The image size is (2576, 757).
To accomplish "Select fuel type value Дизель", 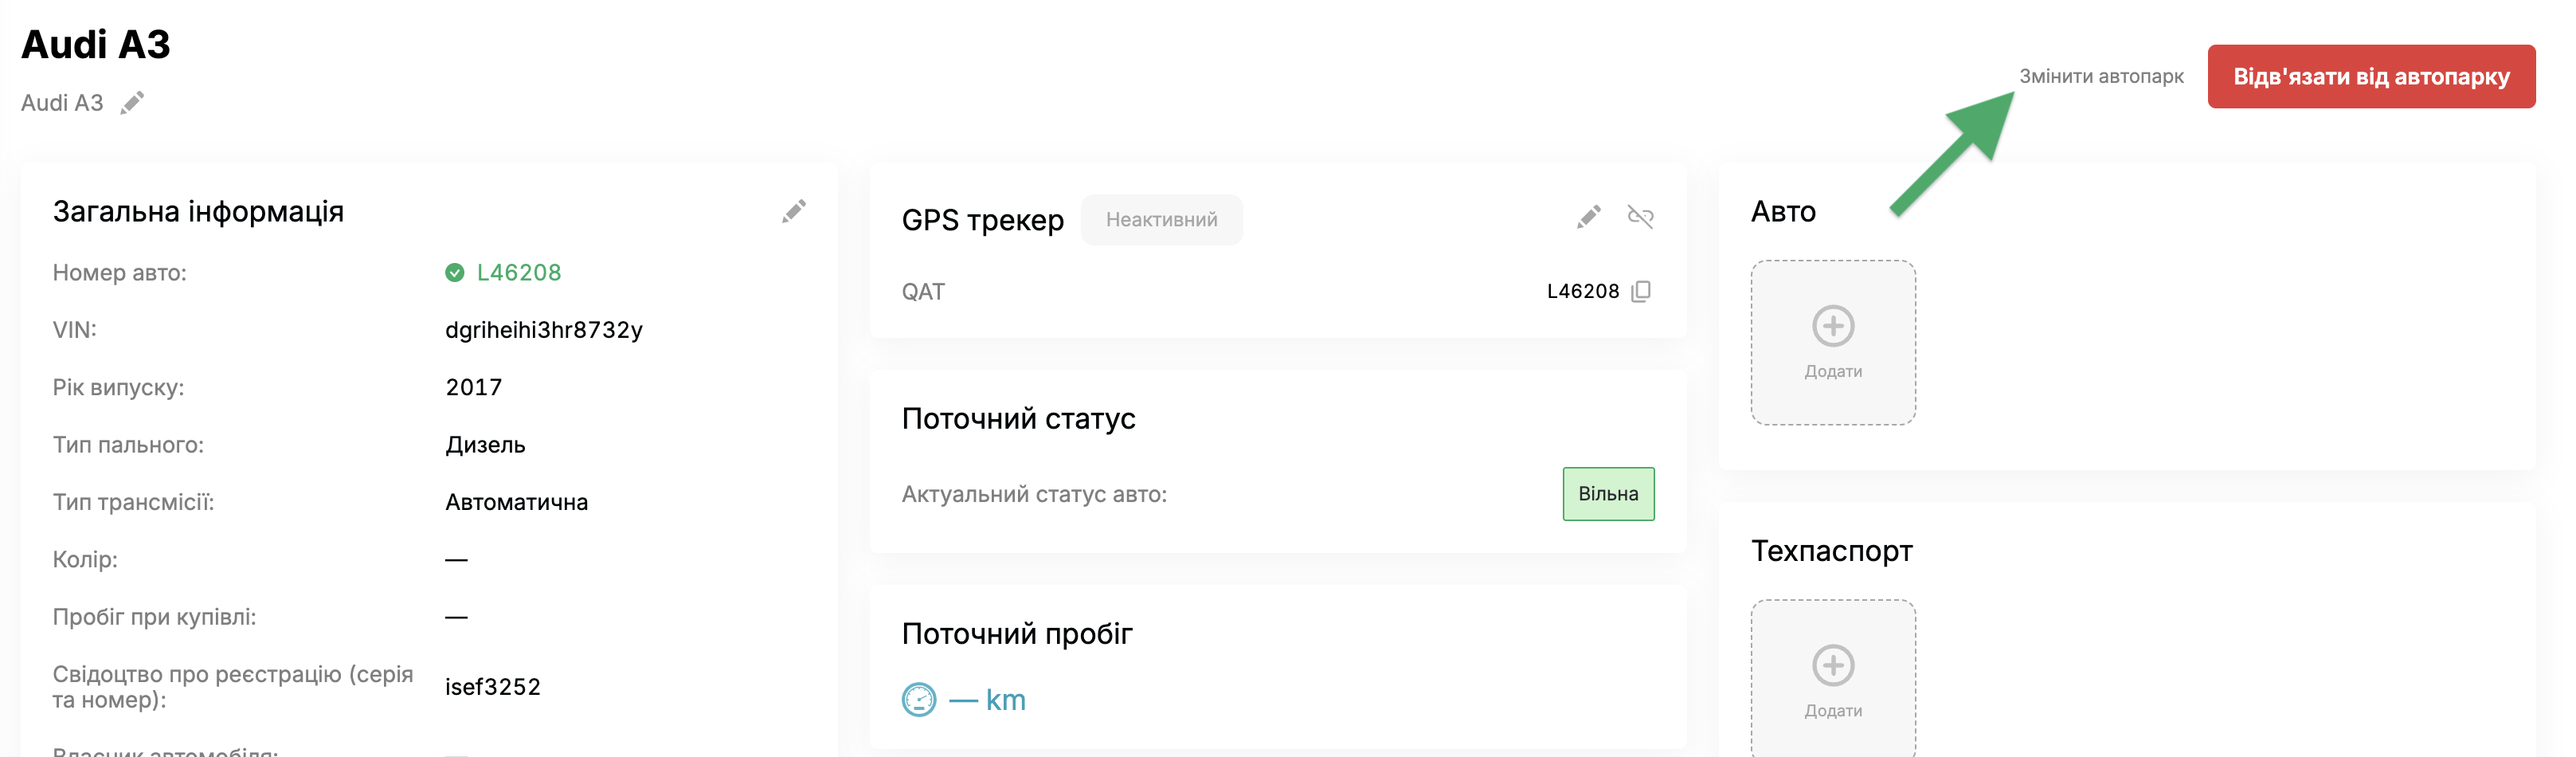I will click(x=485, y=445).
